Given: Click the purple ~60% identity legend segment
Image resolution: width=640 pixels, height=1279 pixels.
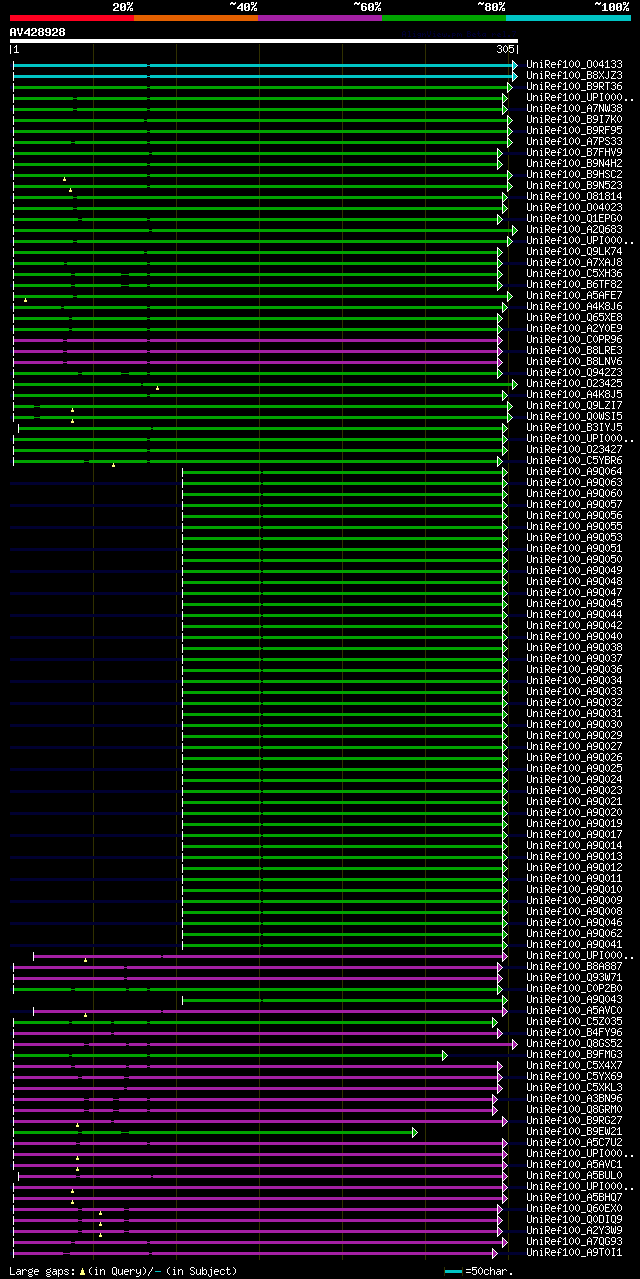Looking at the screenshot, I should coord(320,17).
